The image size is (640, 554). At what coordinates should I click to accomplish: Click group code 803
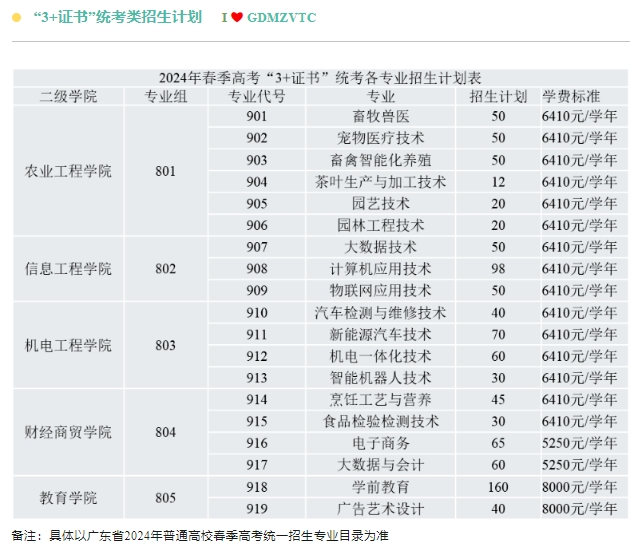tap(165, 345)
